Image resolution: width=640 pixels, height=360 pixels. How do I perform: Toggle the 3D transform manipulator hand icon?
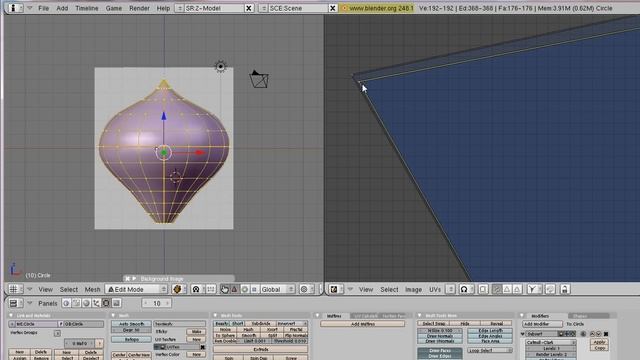(224, 289)
